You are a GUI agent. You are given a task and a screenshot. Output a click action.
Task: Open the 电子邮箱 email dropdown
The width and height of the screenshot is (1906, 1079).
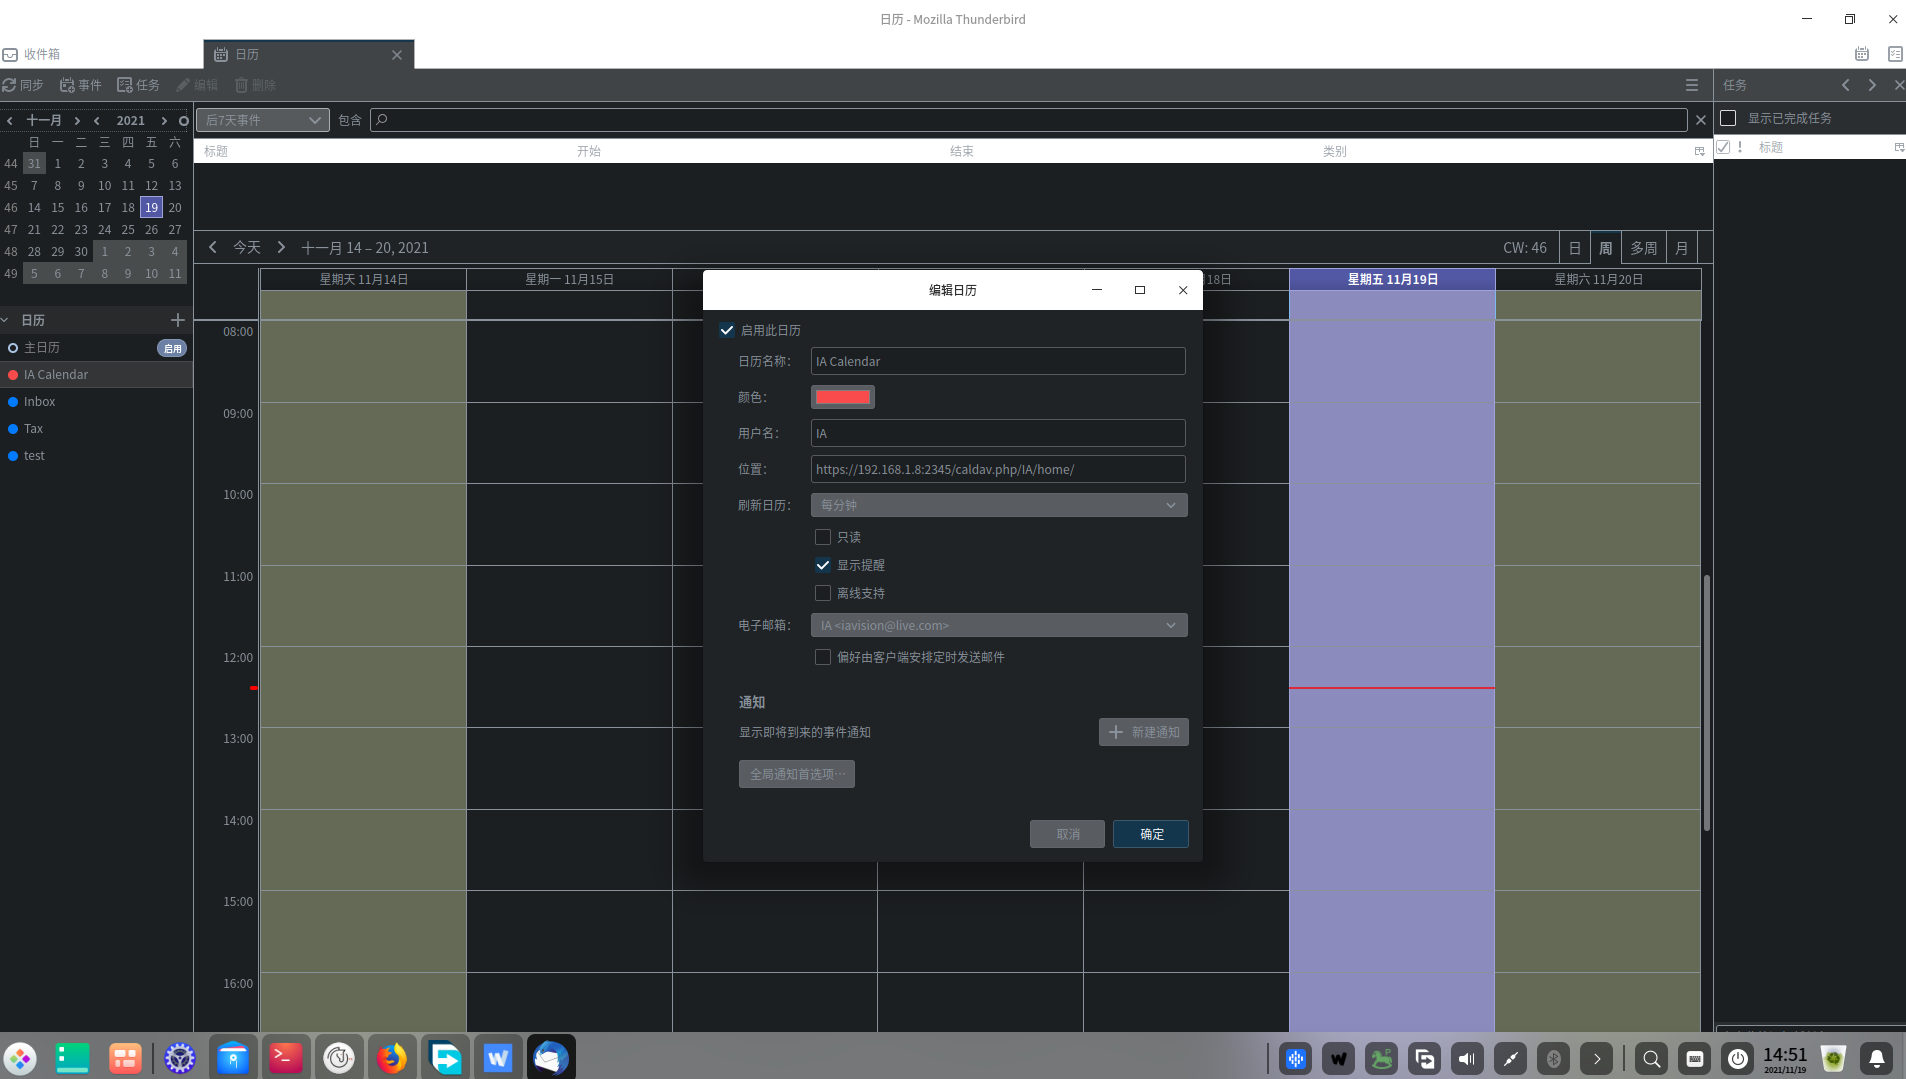pos(999,625)
